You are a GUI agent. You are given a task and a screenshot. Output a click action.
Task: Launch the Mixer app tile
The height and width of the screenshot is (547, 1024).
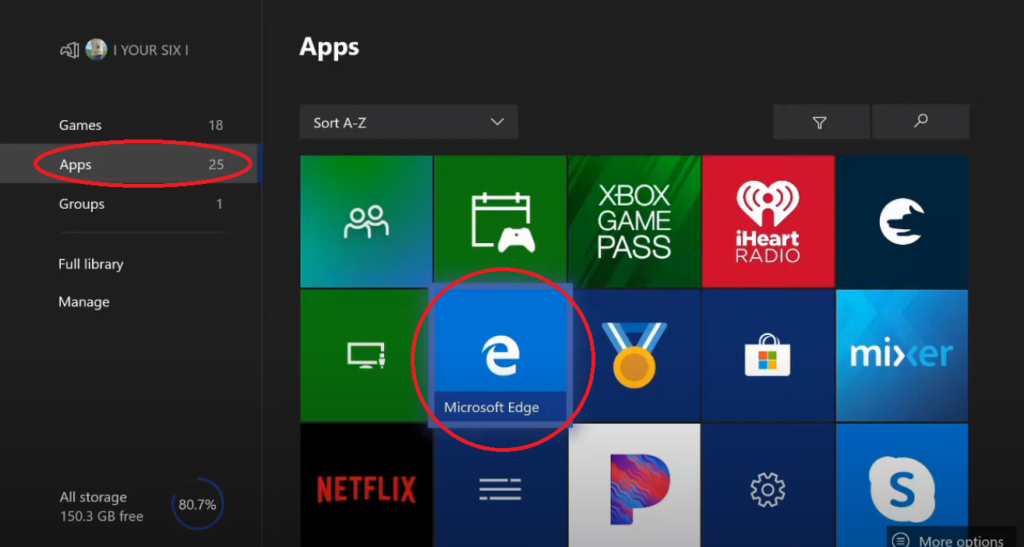click(902, 355)
